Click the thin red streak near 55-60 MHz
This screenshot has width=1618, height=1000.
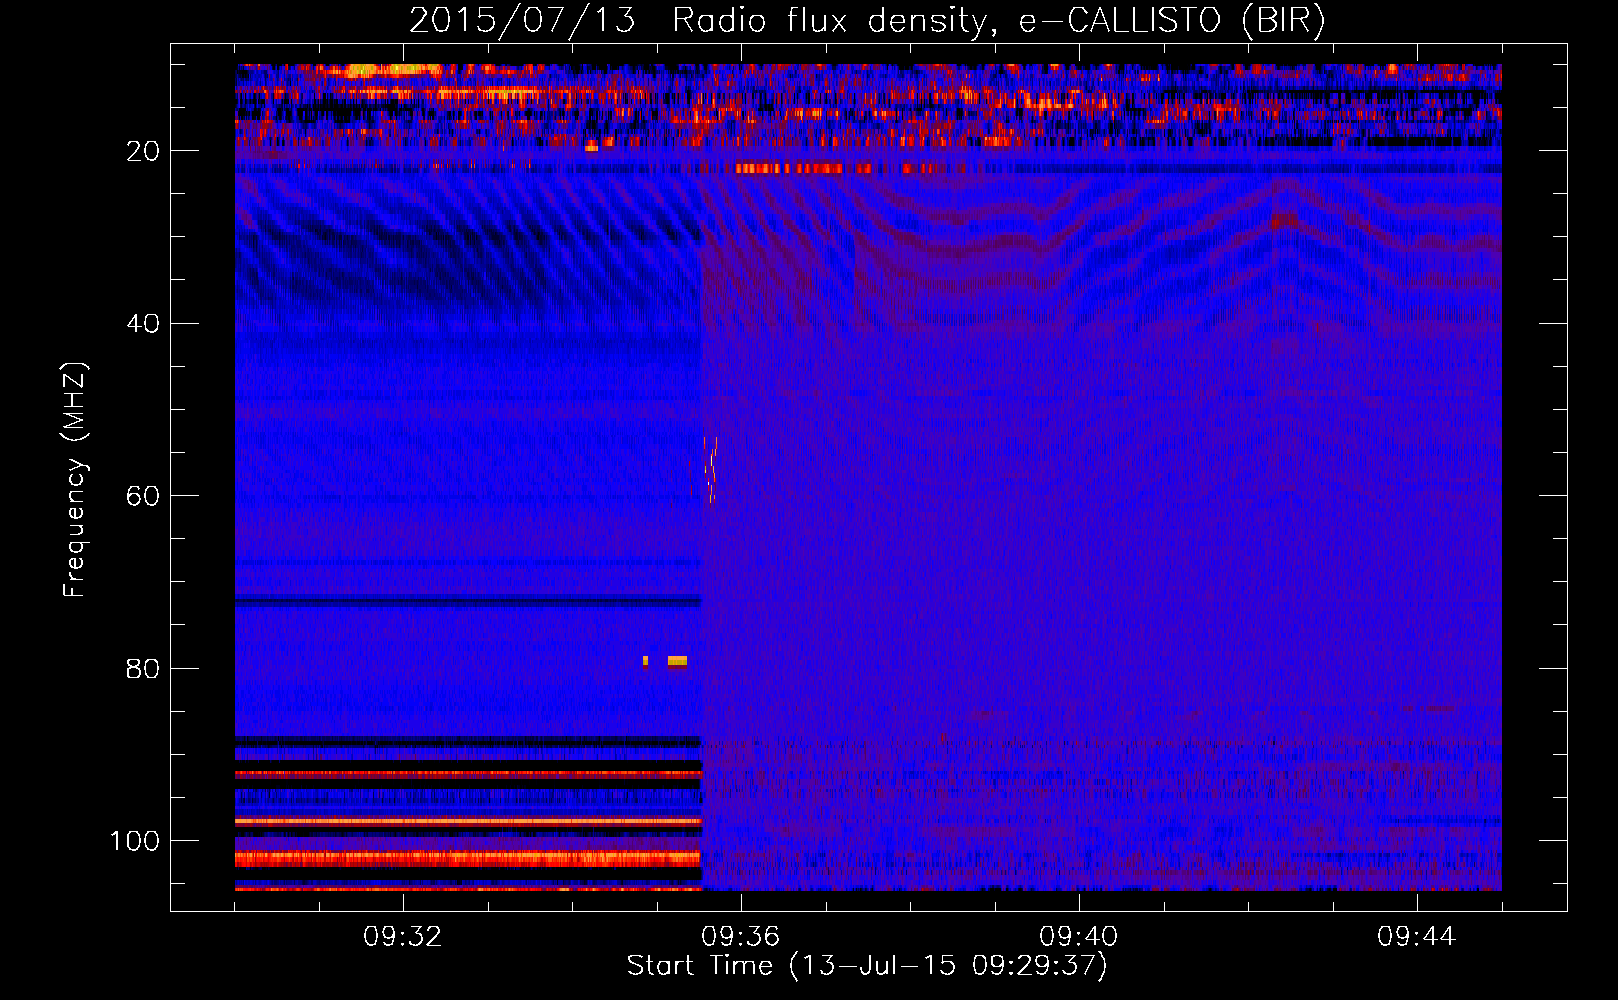[x=711, y=470]
